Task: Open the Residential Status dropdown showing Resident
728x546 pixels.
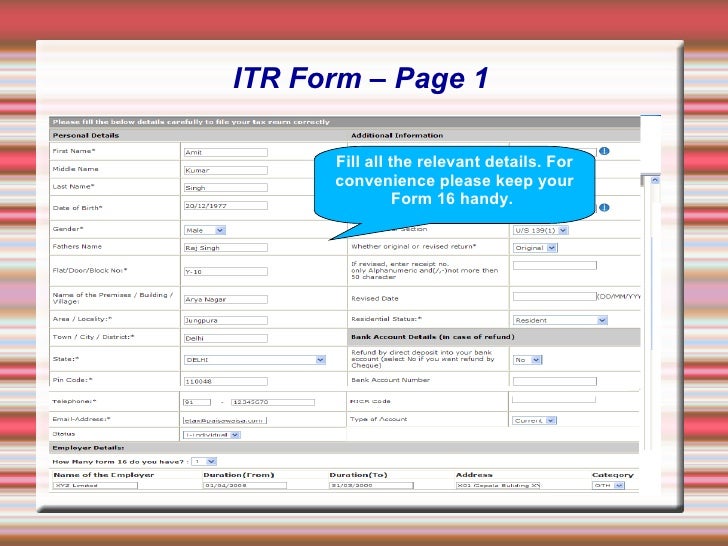Action: [560, 320]
